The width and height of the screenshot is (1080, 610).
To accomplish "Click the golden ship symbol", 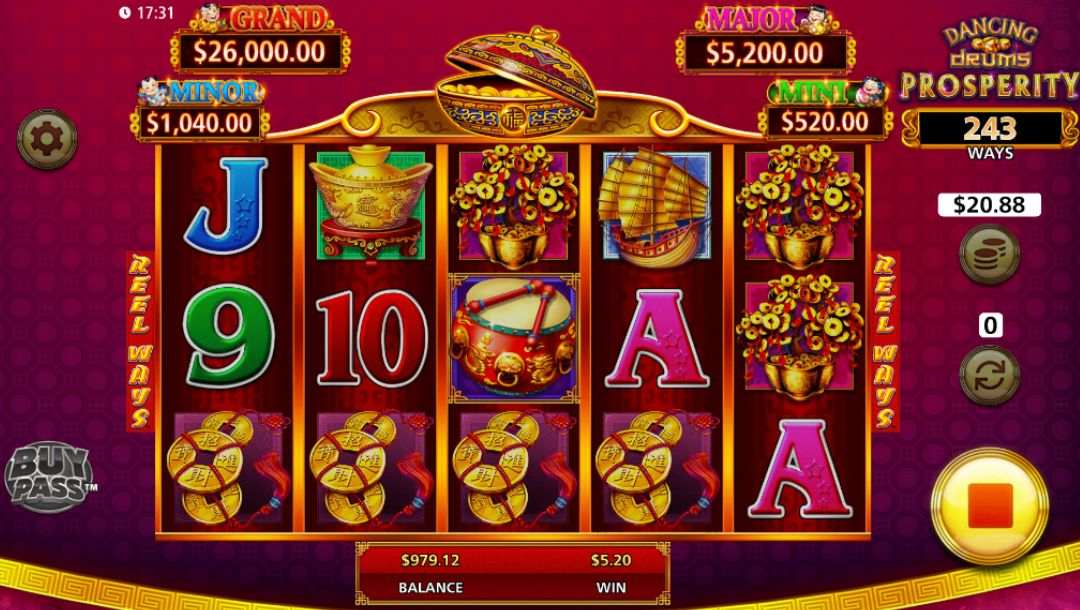I will click(656, 207).
